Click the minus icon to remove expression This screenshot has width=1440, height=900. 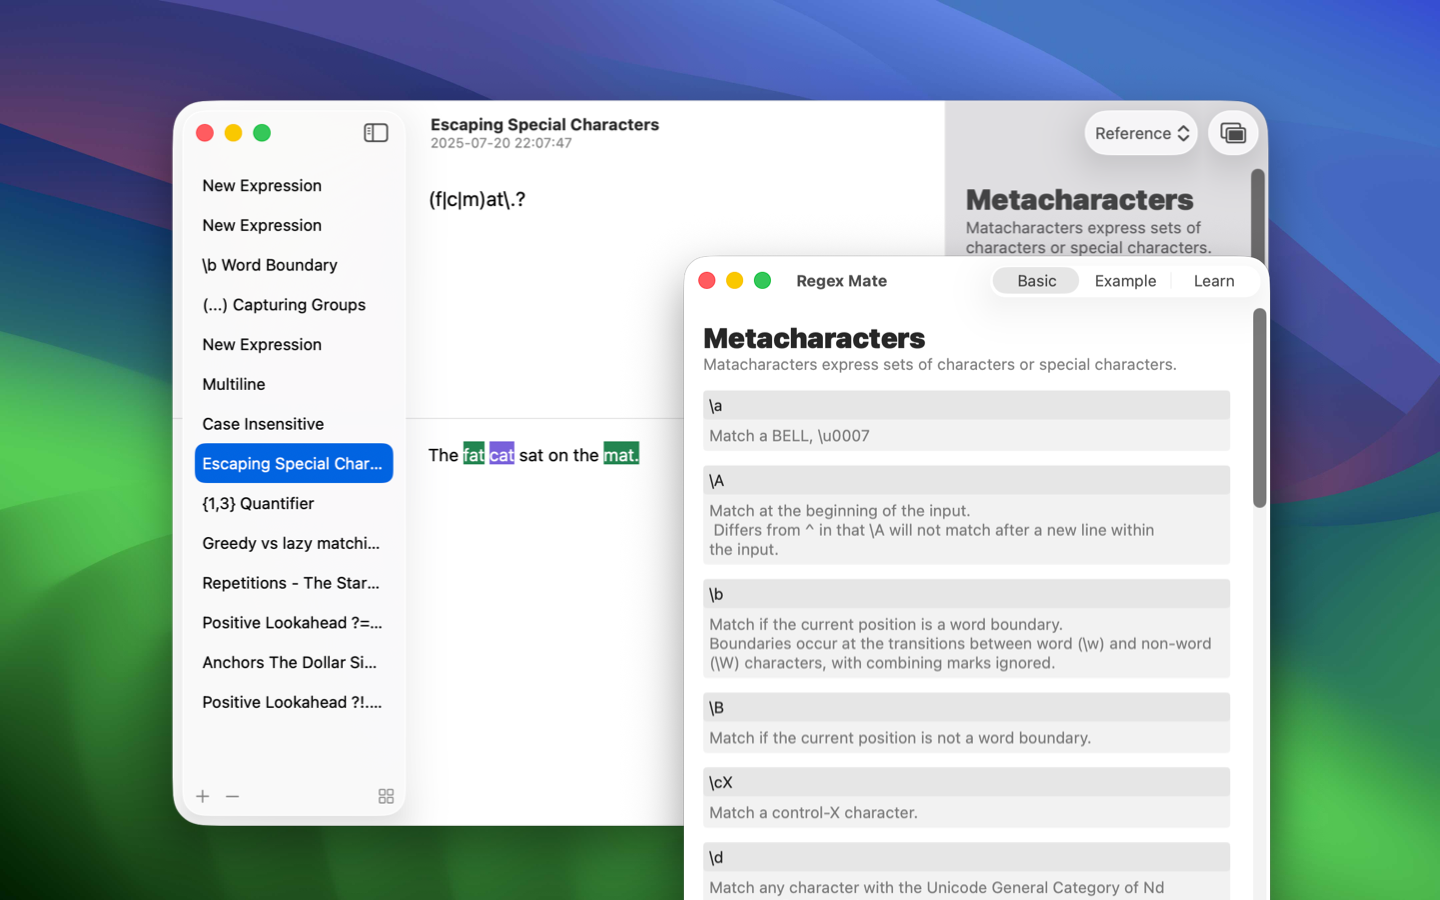click(233, 796)
